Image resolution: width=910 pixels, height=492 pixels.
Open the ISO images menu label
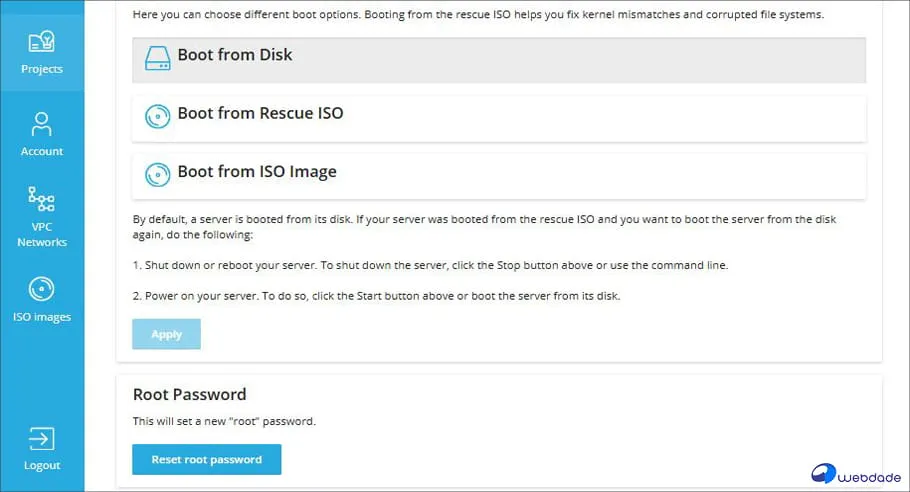pyautogui.click(x=42, y=317)
